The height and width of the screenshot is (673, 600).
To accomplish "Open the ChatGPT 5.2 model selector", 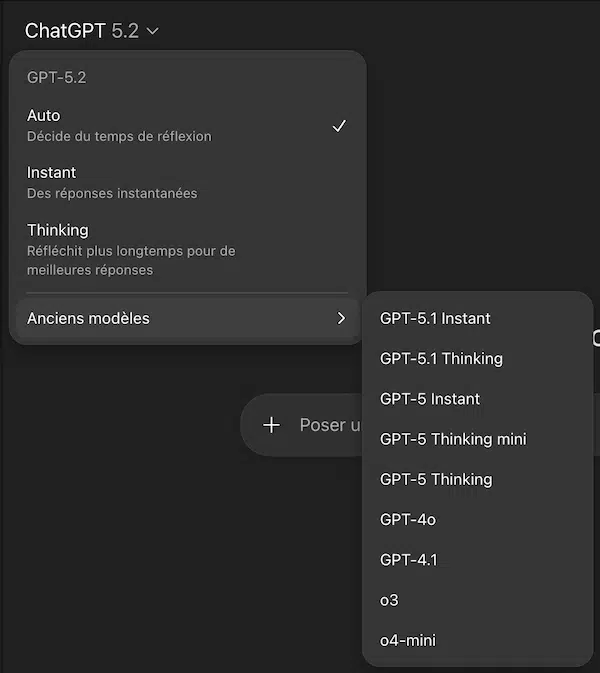I will [91, 31].
